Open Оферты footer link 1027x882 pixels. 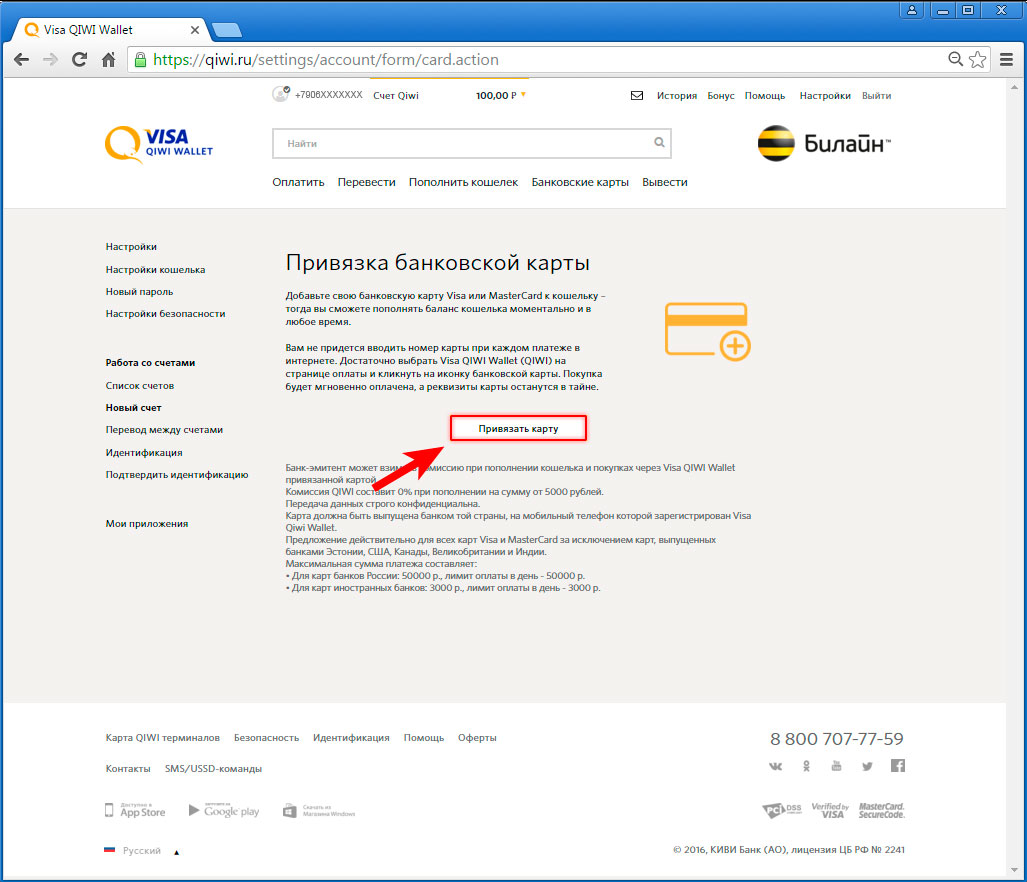(477, 737)
